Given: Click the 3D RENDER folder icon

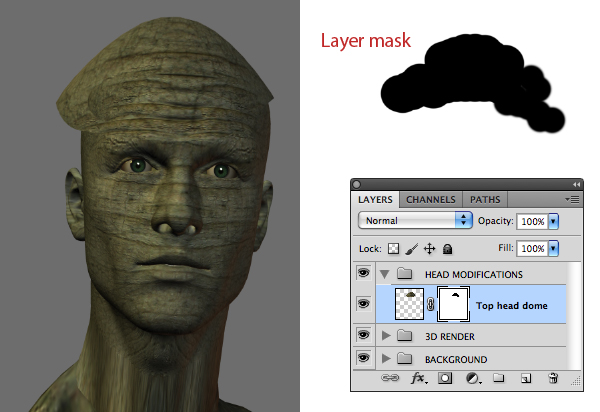Looking at the screenshot, I should coord(404,335).
